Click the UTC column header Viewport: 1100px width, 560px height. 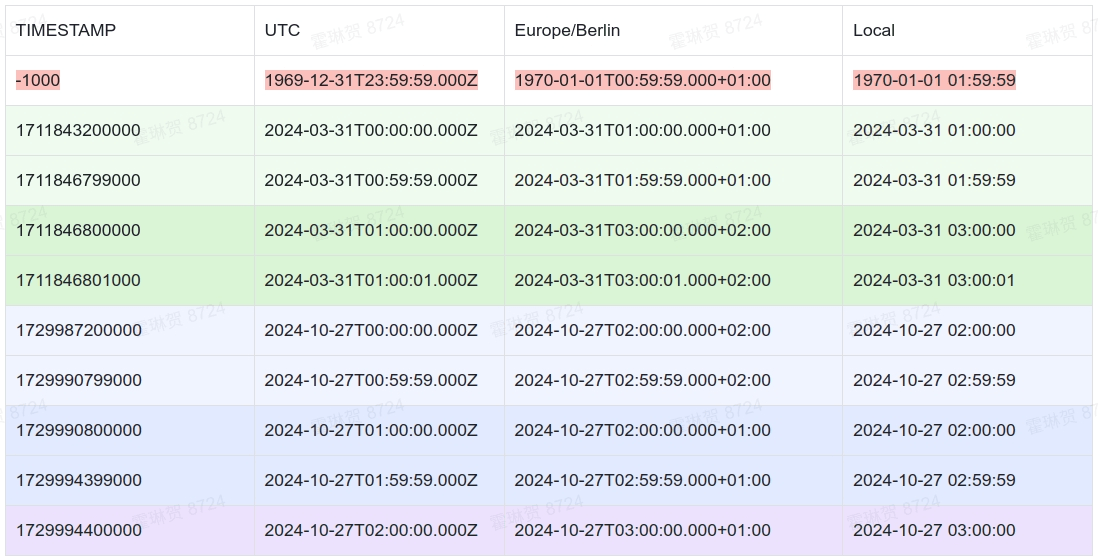point(282,30)
